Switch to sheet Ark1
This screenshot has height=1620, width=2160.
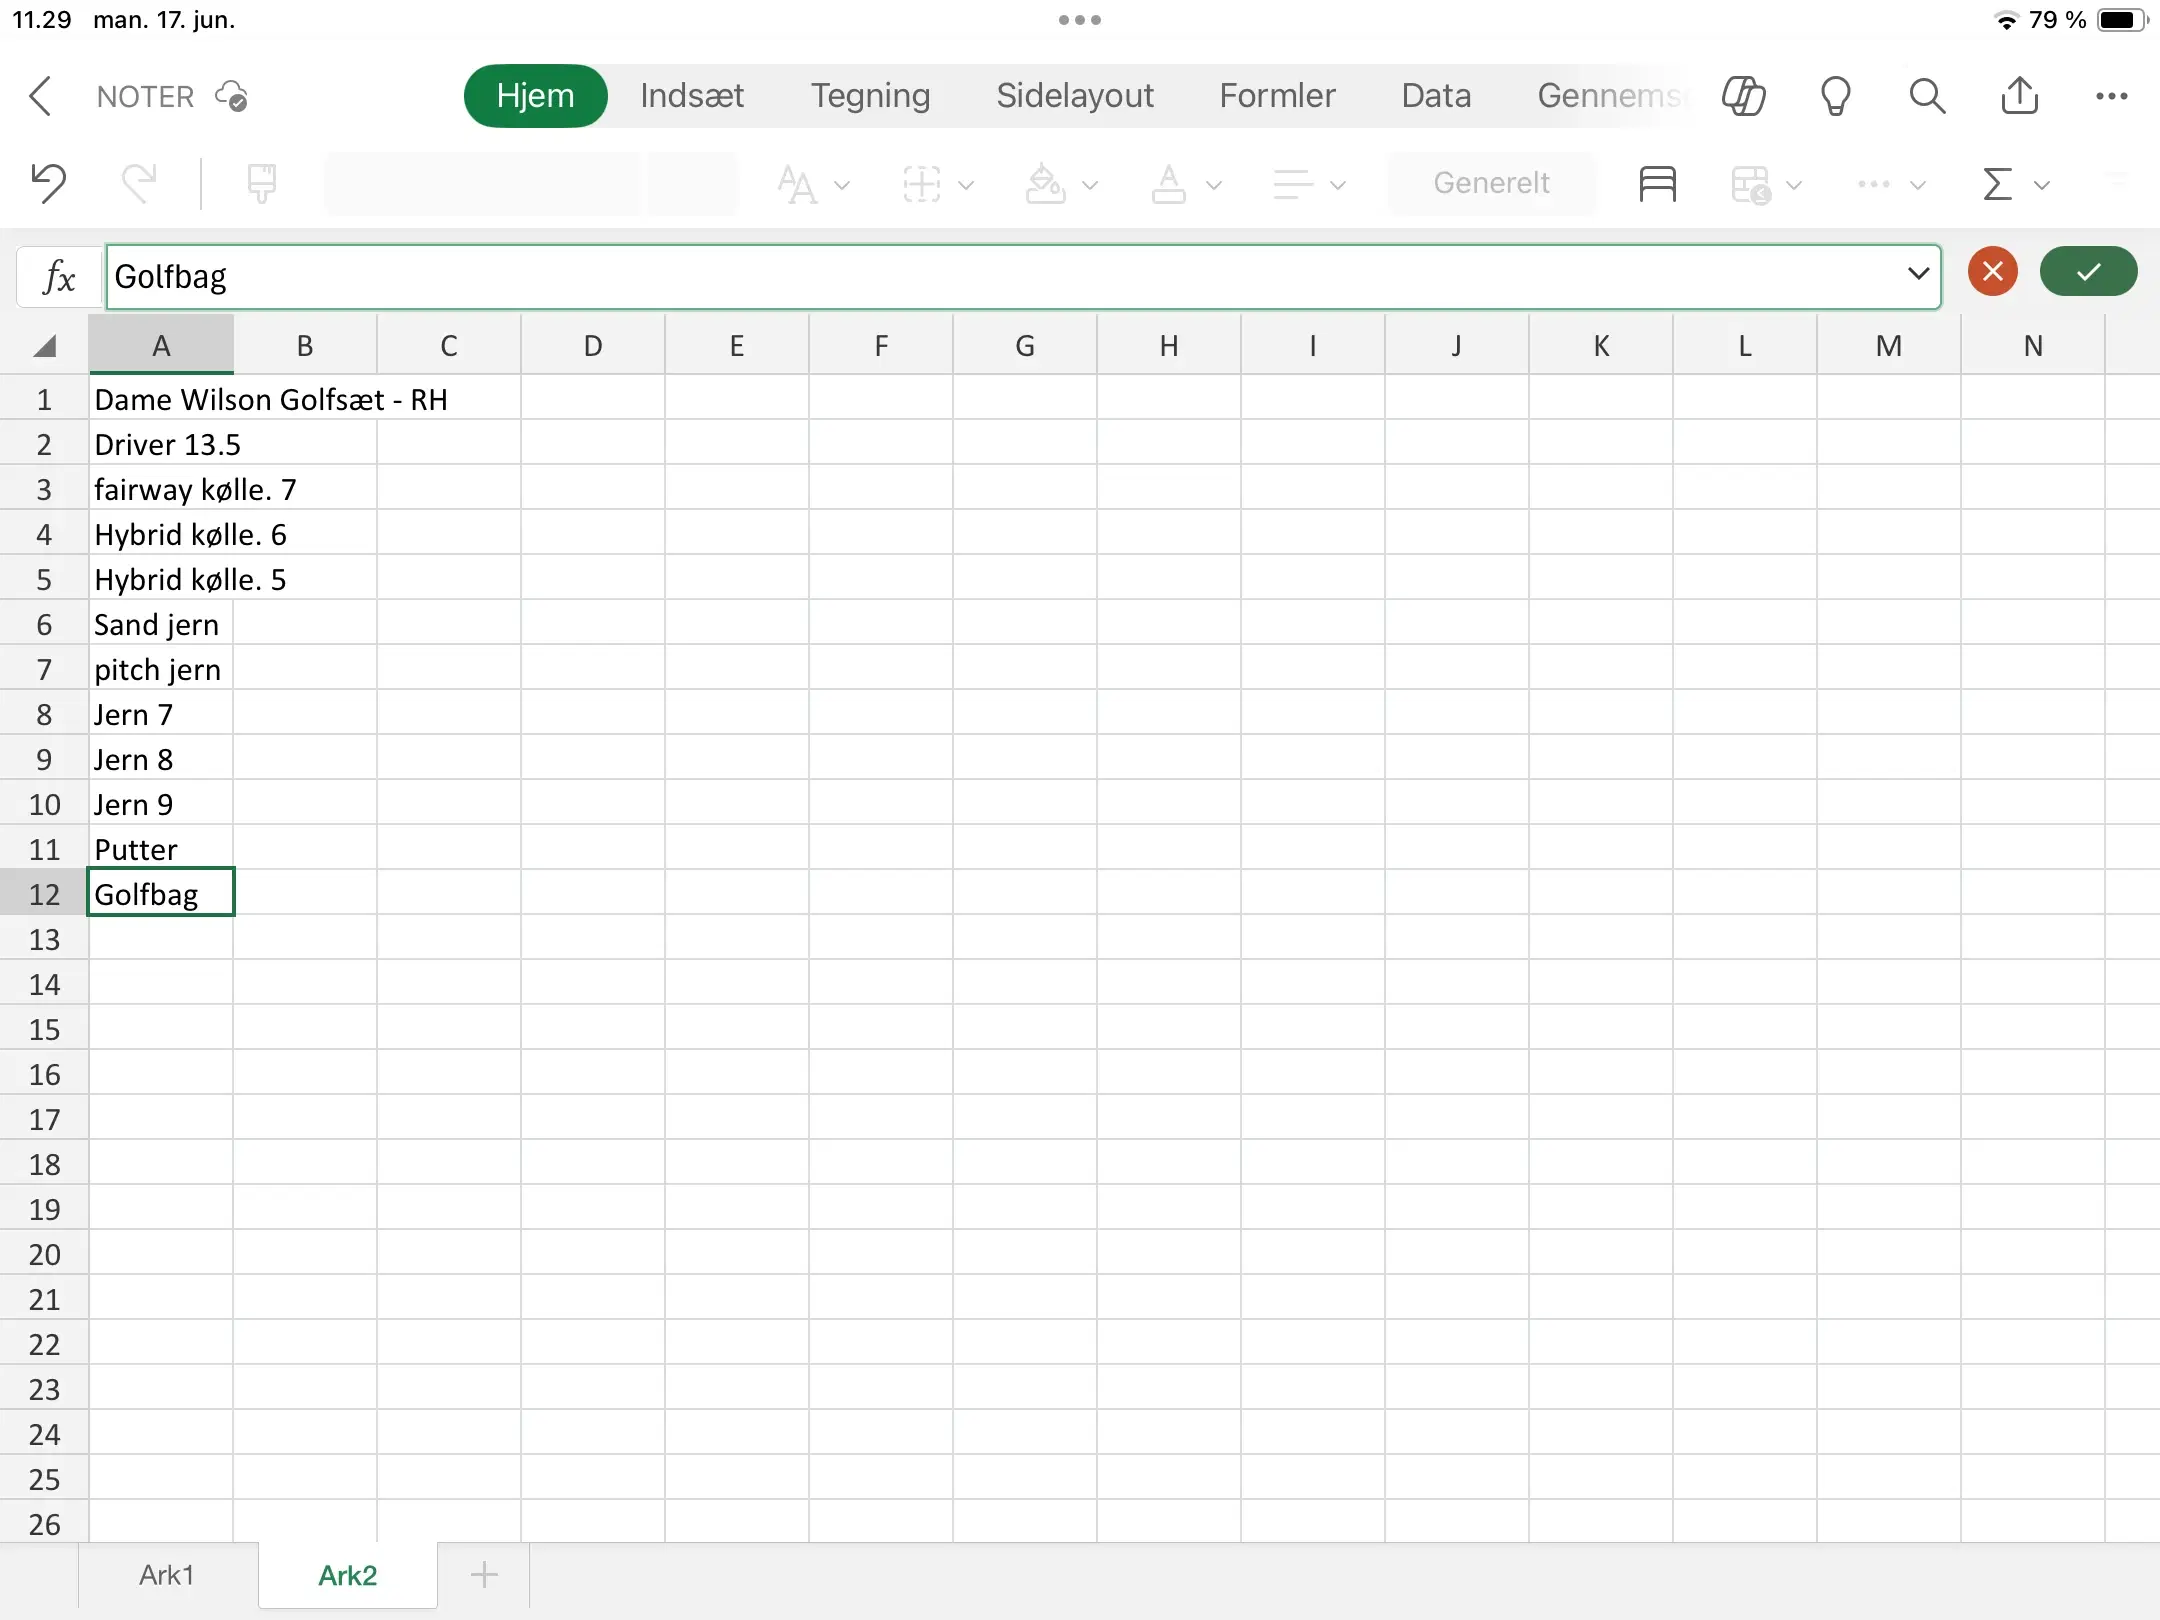[167, 1575]
